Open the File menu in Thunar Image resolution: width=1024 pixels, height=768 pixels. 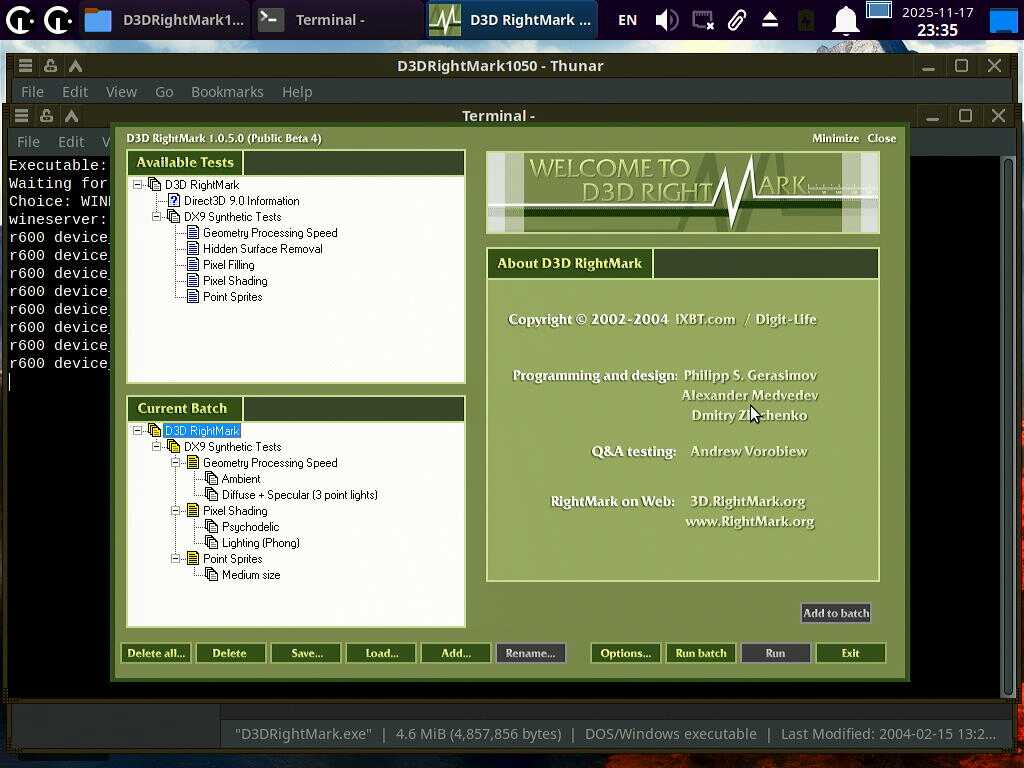coord(33,92)
